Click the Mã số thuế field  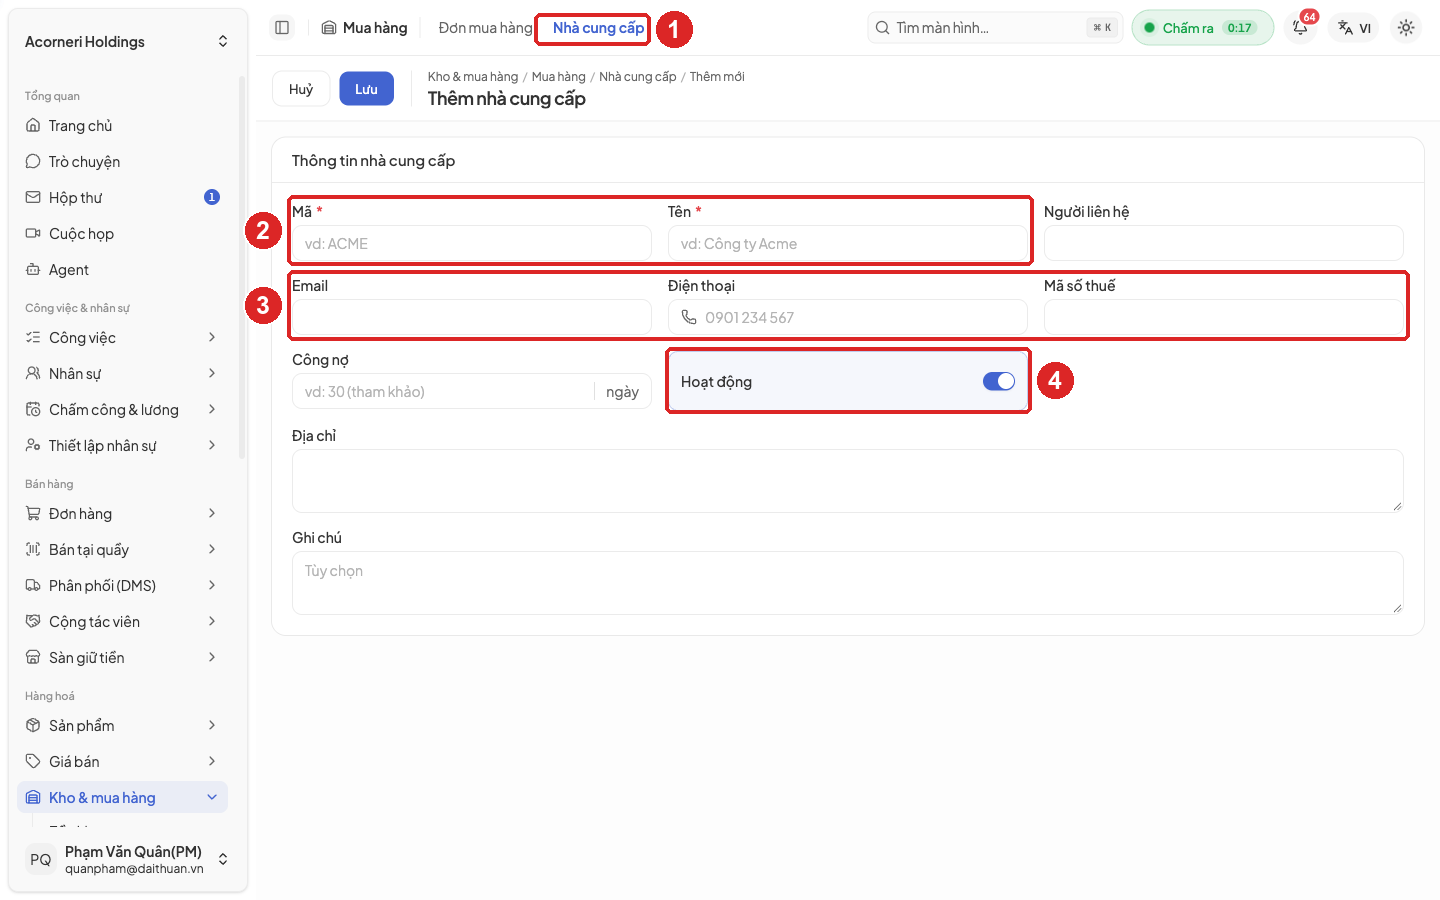1224,318
